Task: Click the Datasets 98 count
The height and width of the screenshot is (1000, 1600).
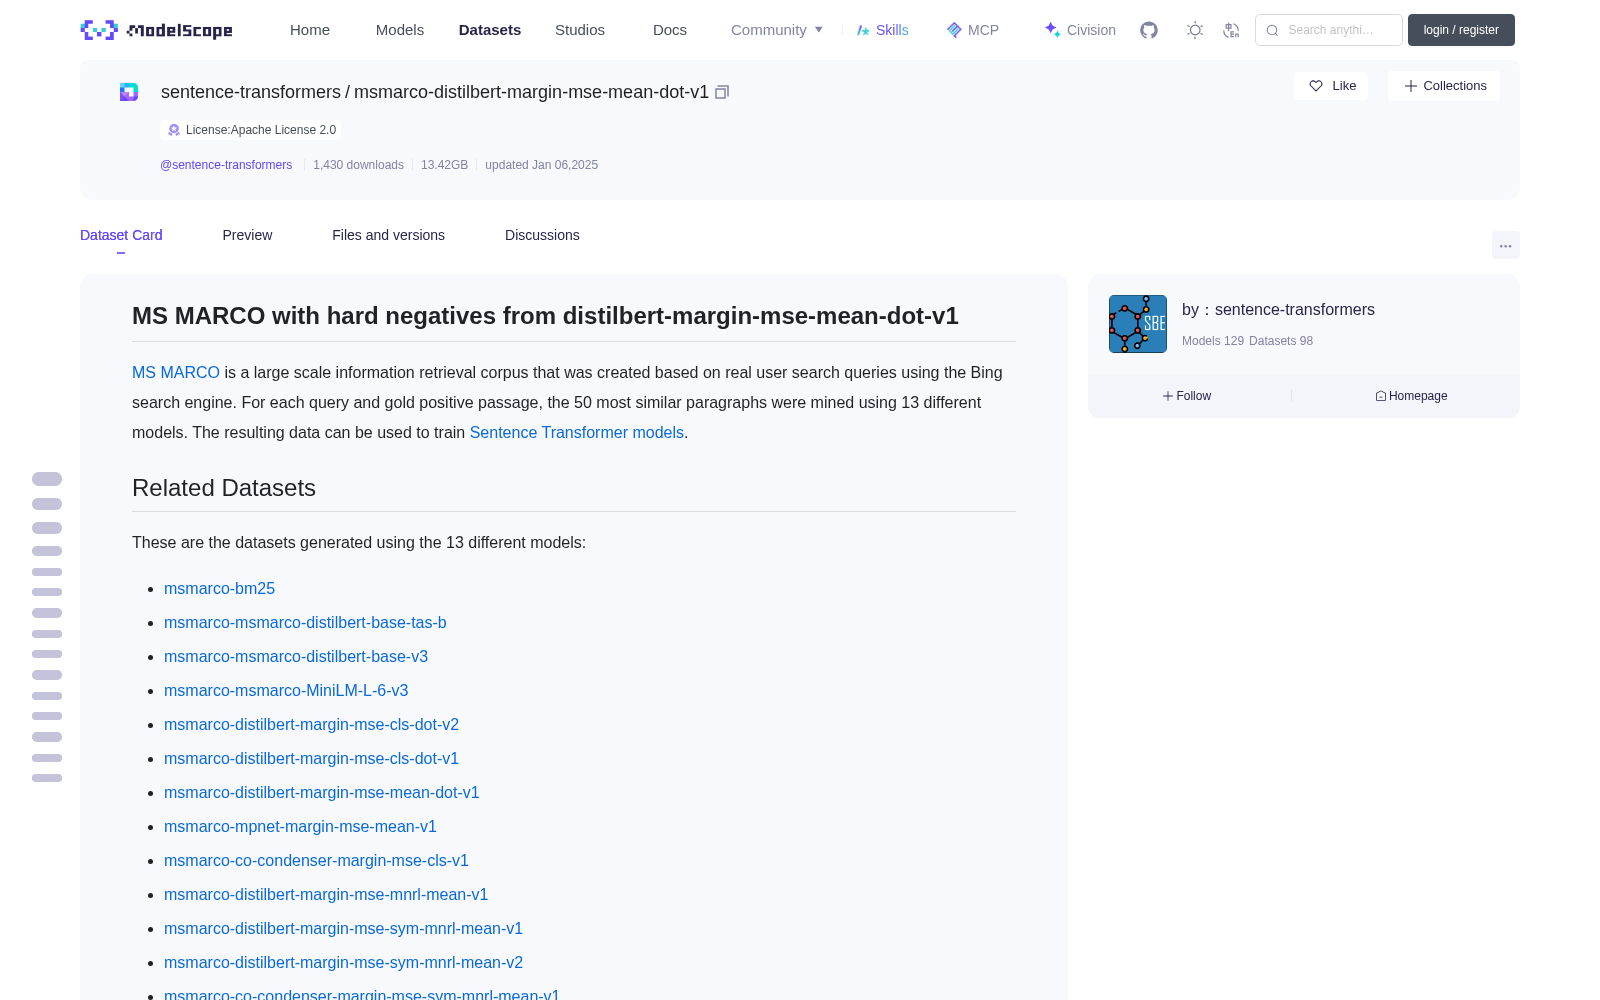Action: (1281, 341)
